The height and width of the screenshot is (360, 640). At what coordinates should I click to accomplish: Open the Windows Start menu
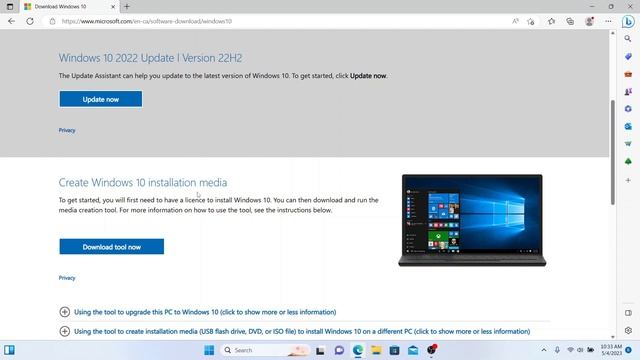(209, 350)
